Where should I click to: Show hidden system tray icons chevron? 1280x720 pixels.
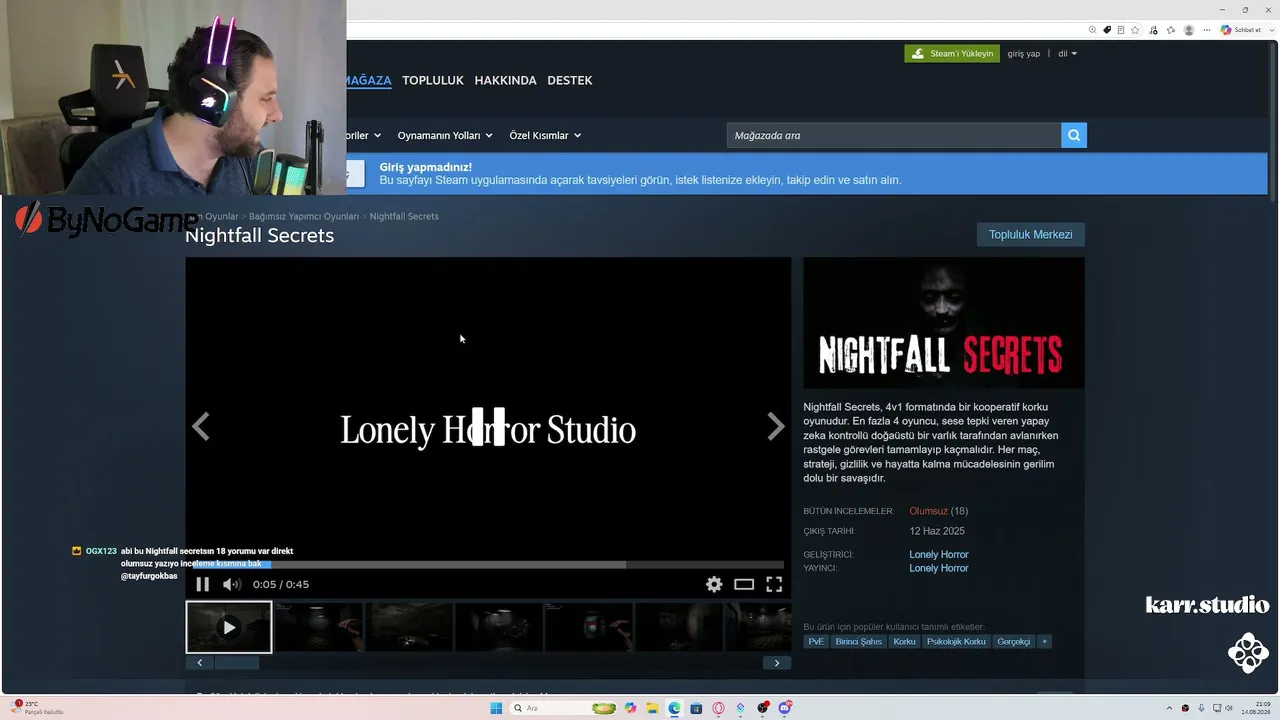(x=1170, y=708)
